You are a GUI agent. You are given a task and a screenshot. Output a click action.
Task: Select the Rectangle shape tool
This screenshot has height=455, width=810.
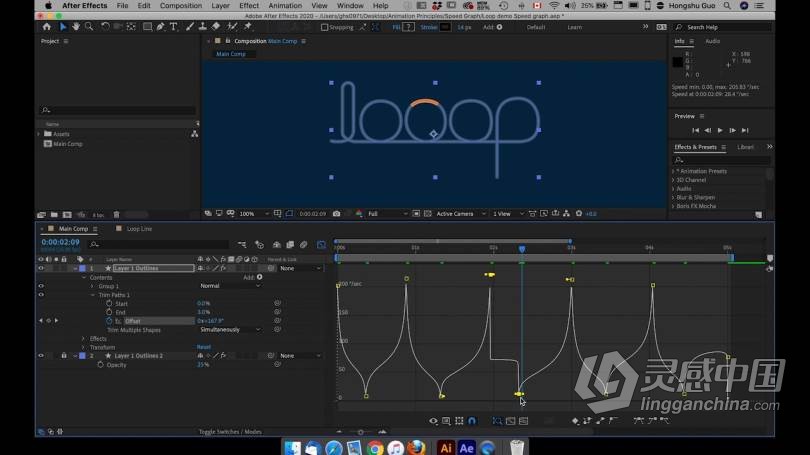coord(147,27)
